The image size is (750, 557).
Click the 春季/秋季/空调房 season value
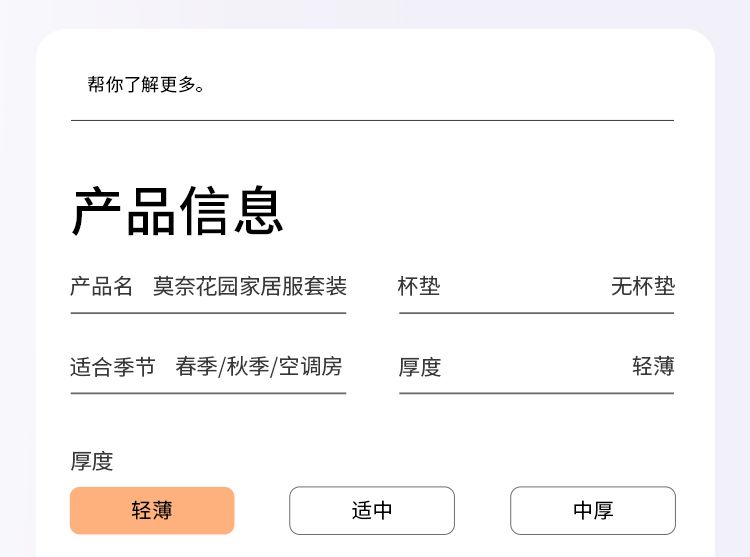pyautogui.click(x=259, y=367)
